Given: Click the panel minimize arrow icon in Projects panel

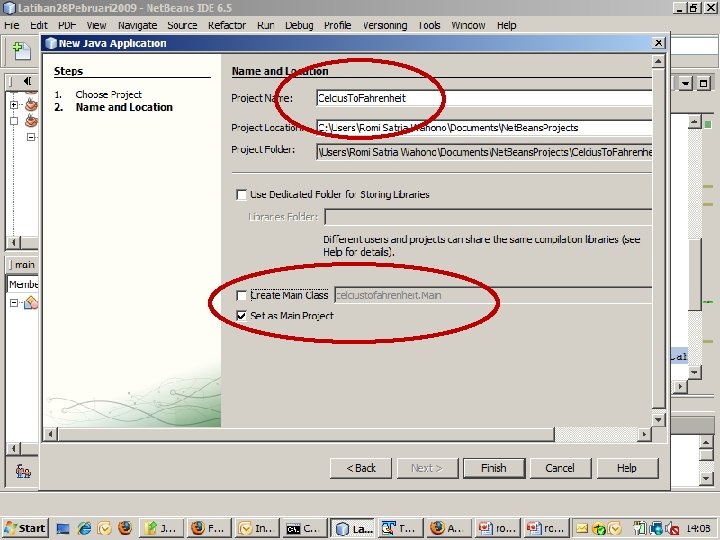Looking at the screenshot, I should (28, 81).
